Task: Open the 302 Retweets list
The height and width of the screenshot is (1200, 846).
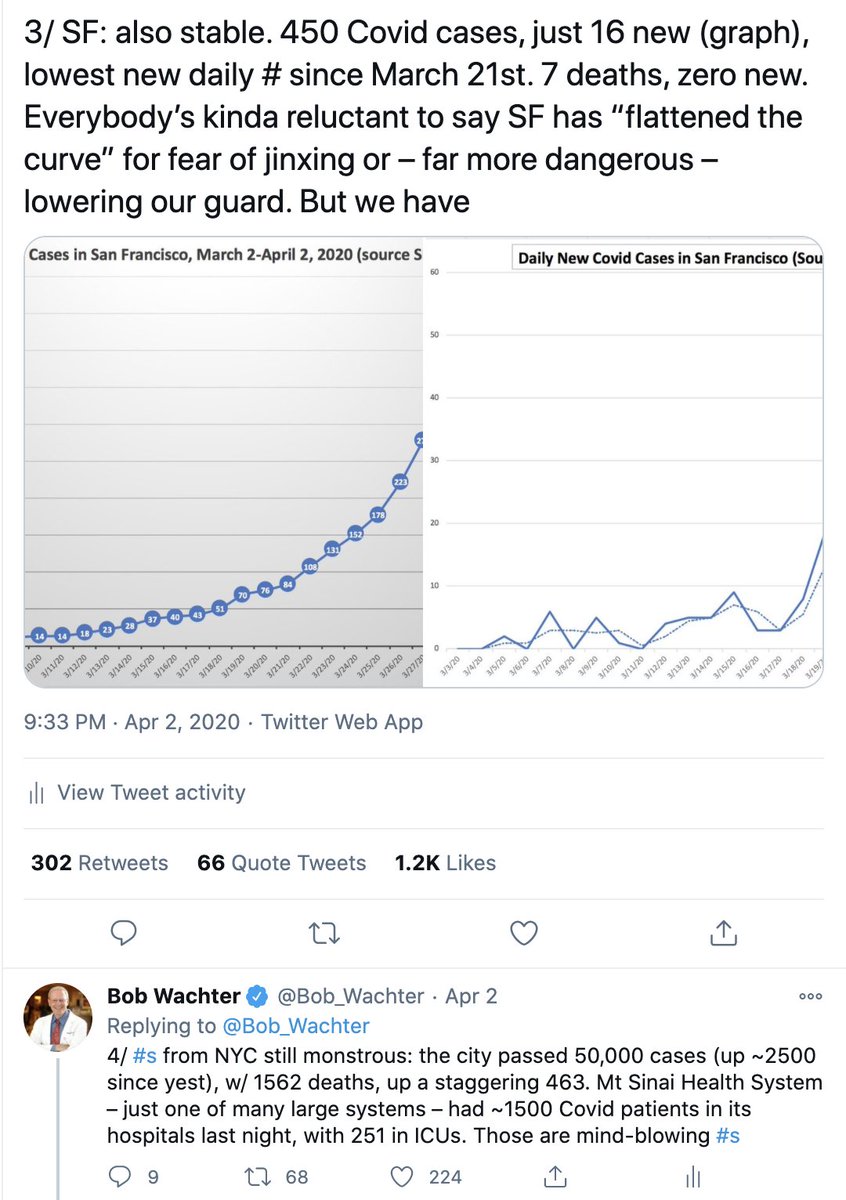Action: [100, 862]
